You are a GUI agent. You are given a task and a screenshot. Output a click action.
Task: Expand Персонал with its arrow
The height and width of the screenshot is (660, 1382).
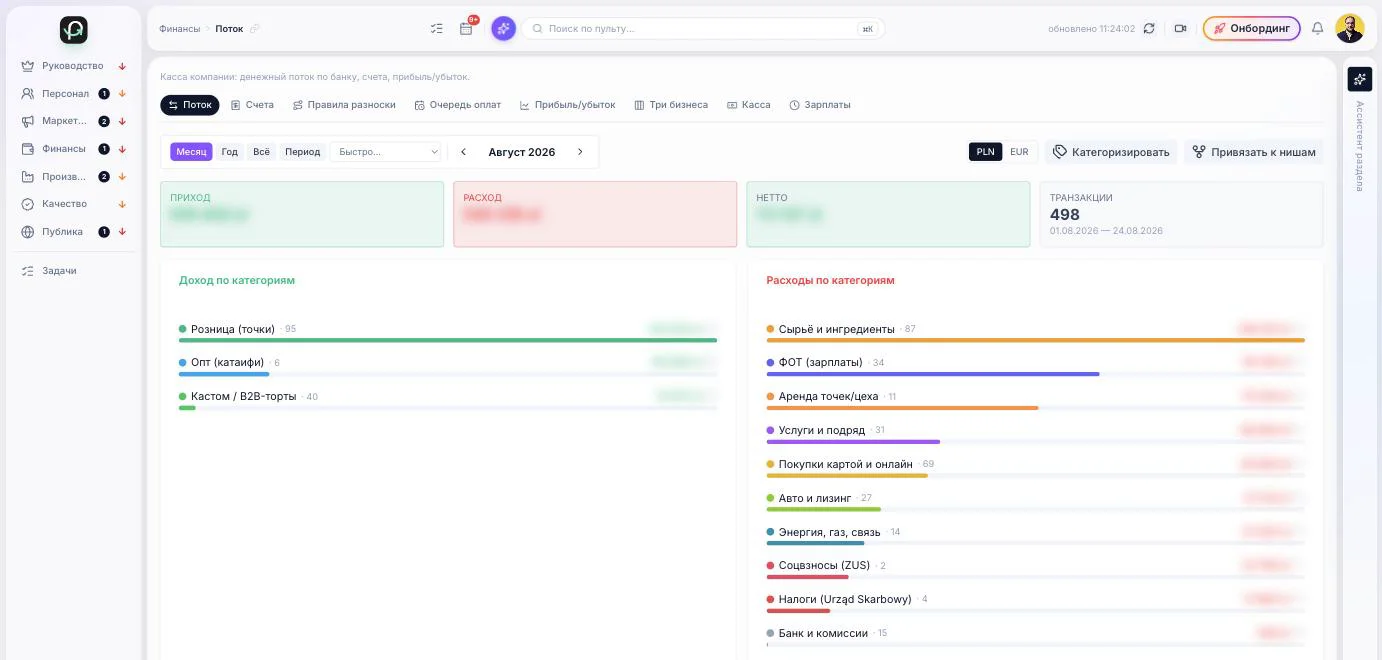(122, 94)
